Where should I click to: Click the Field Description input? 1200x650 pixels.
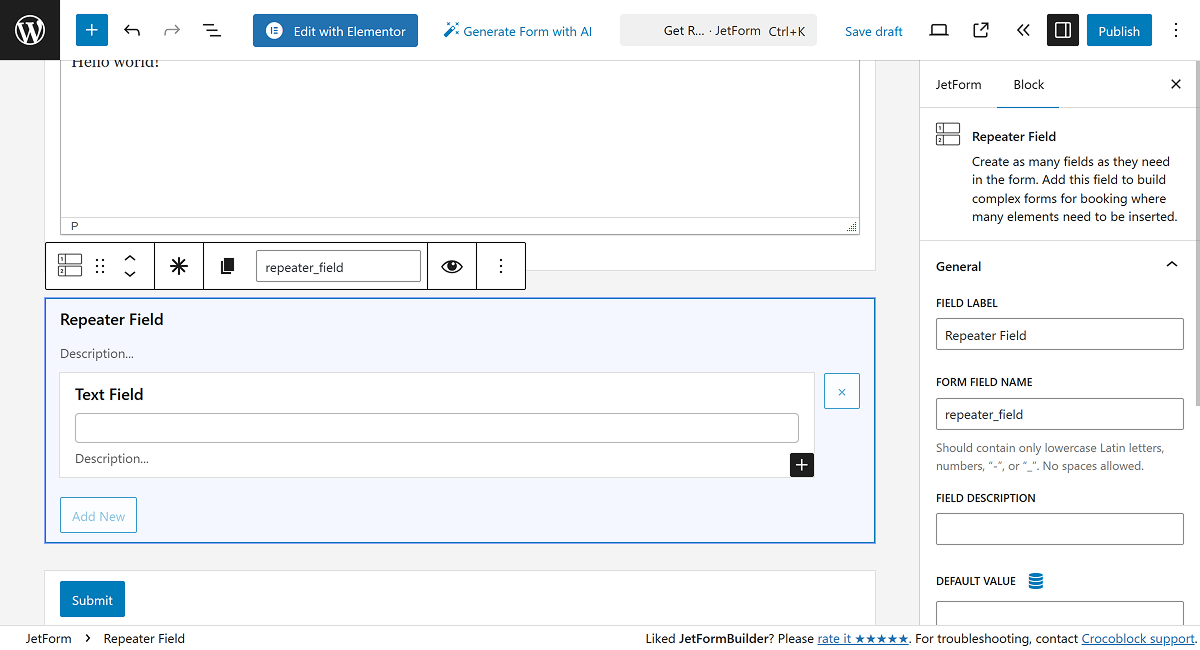point(1059,529)
